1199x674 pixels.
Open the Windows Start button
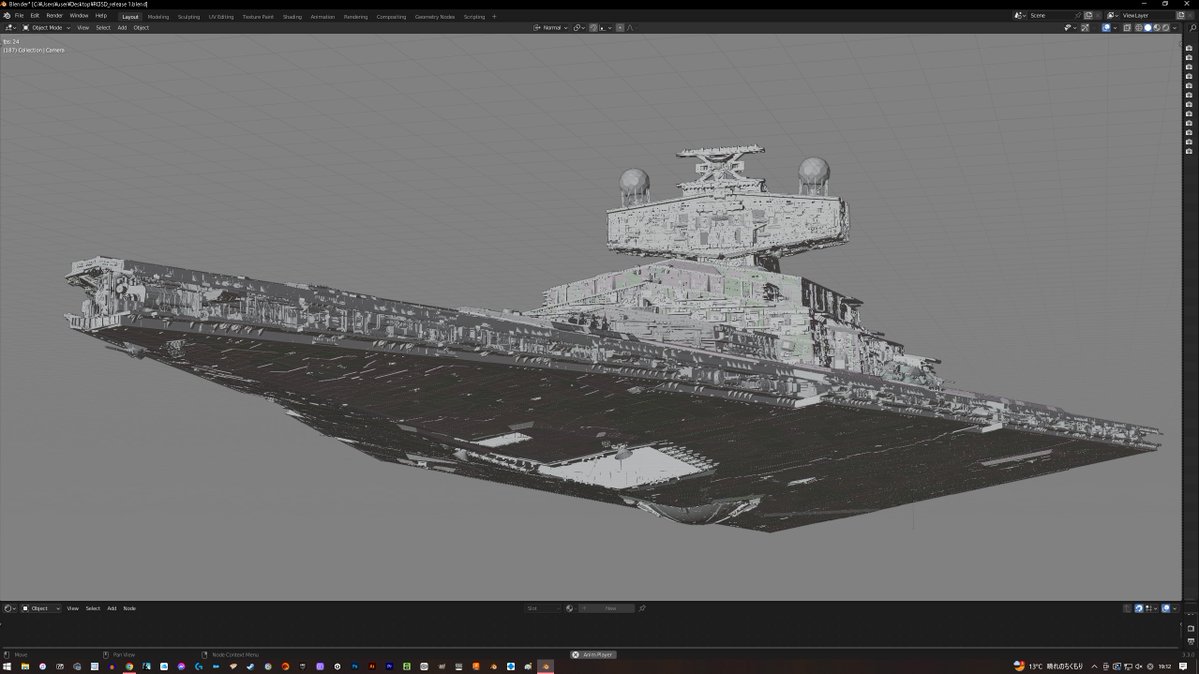click(x=8, y=666)
